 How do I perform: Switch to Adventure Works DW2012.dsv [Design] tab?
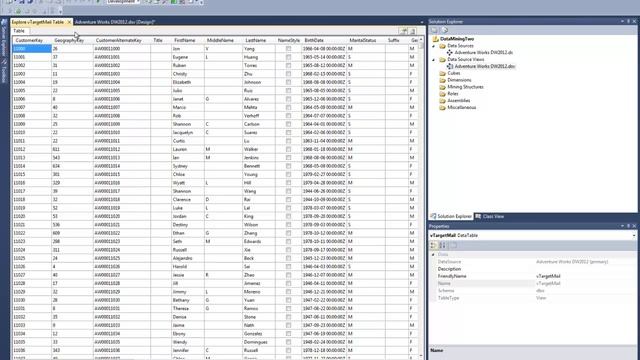click(115, 22)
